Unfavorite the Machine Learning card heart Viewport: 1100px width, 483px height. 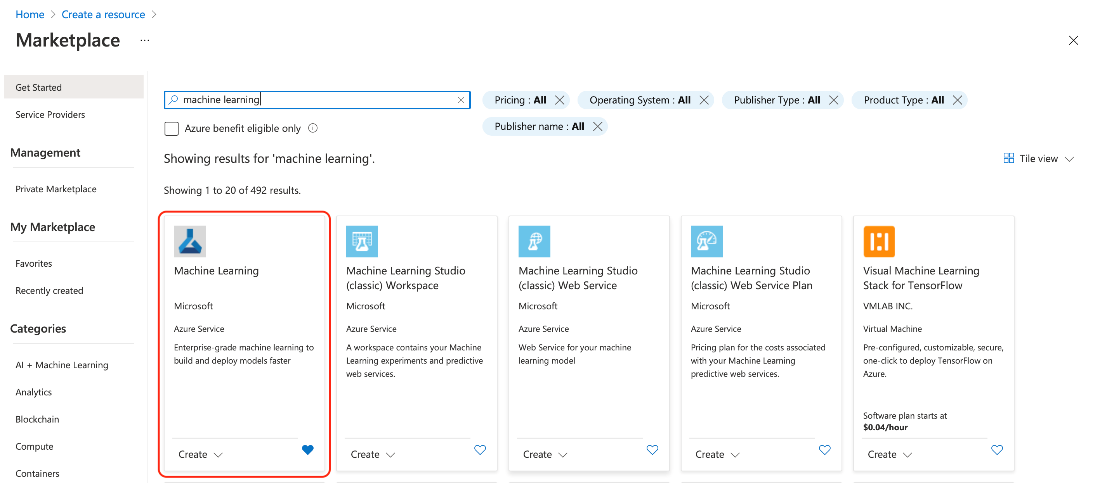pyautogui.click(x=307, y=450)
